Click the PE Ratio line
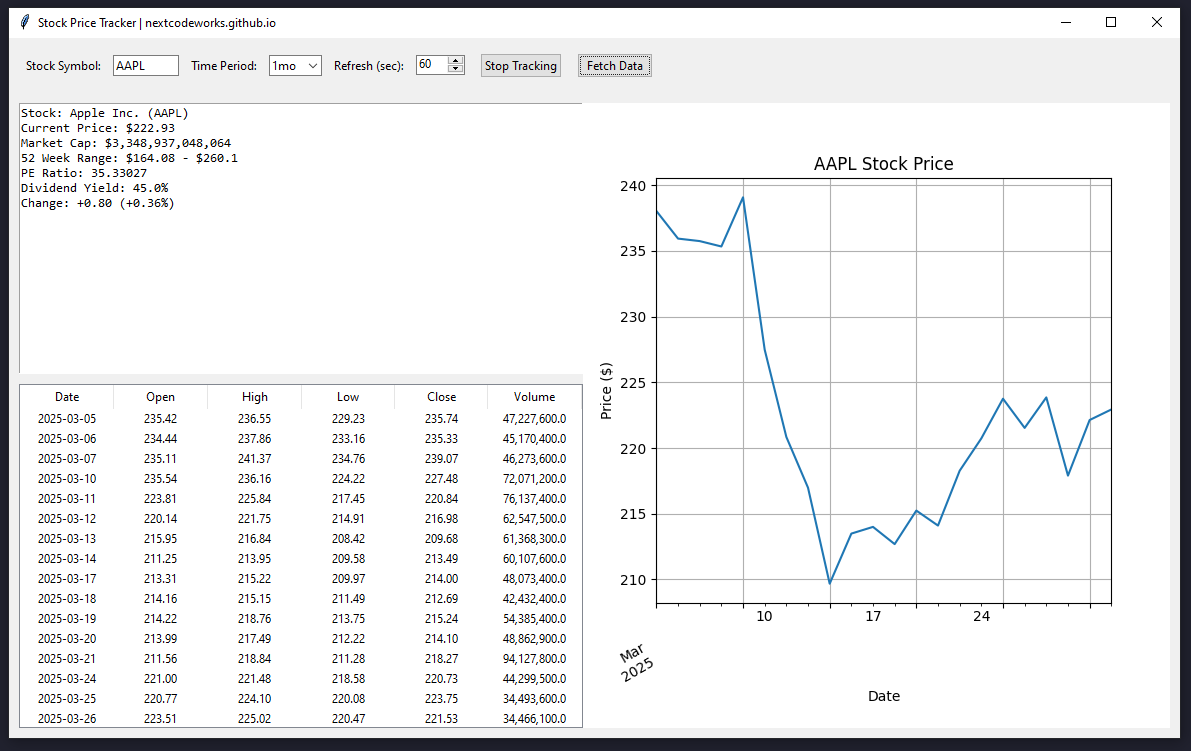 [84, 173]
